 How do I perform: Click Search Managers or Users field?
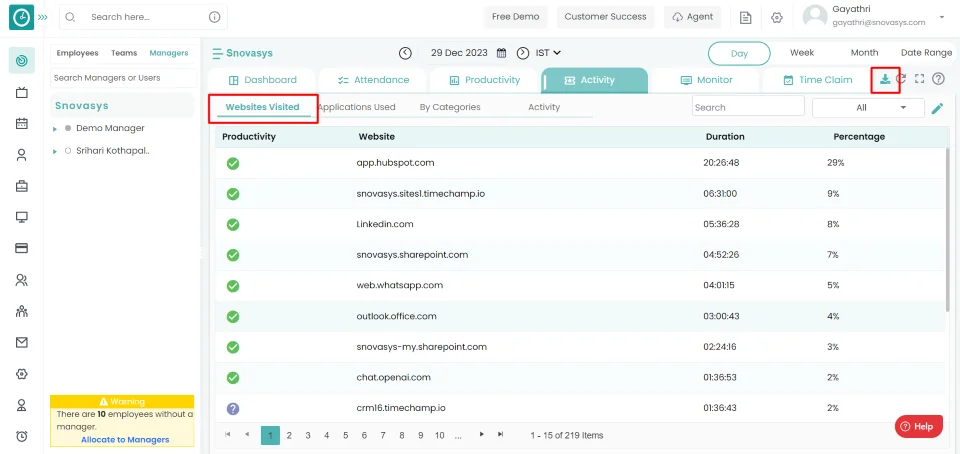pos(123,78)
